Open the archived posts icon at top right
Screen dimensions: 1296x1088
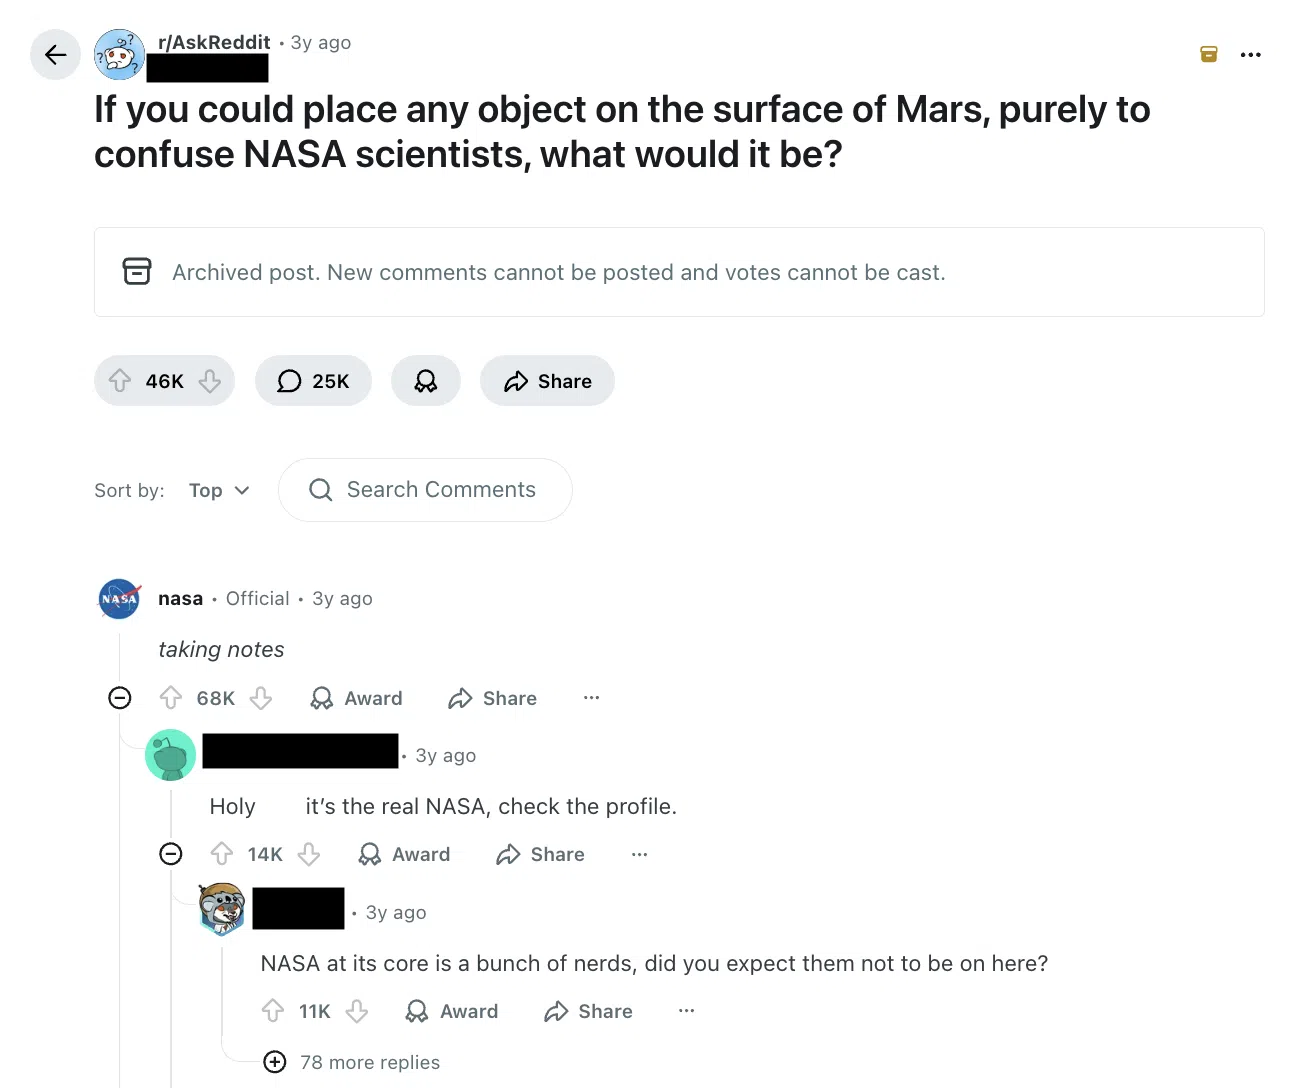(1208, 54)
